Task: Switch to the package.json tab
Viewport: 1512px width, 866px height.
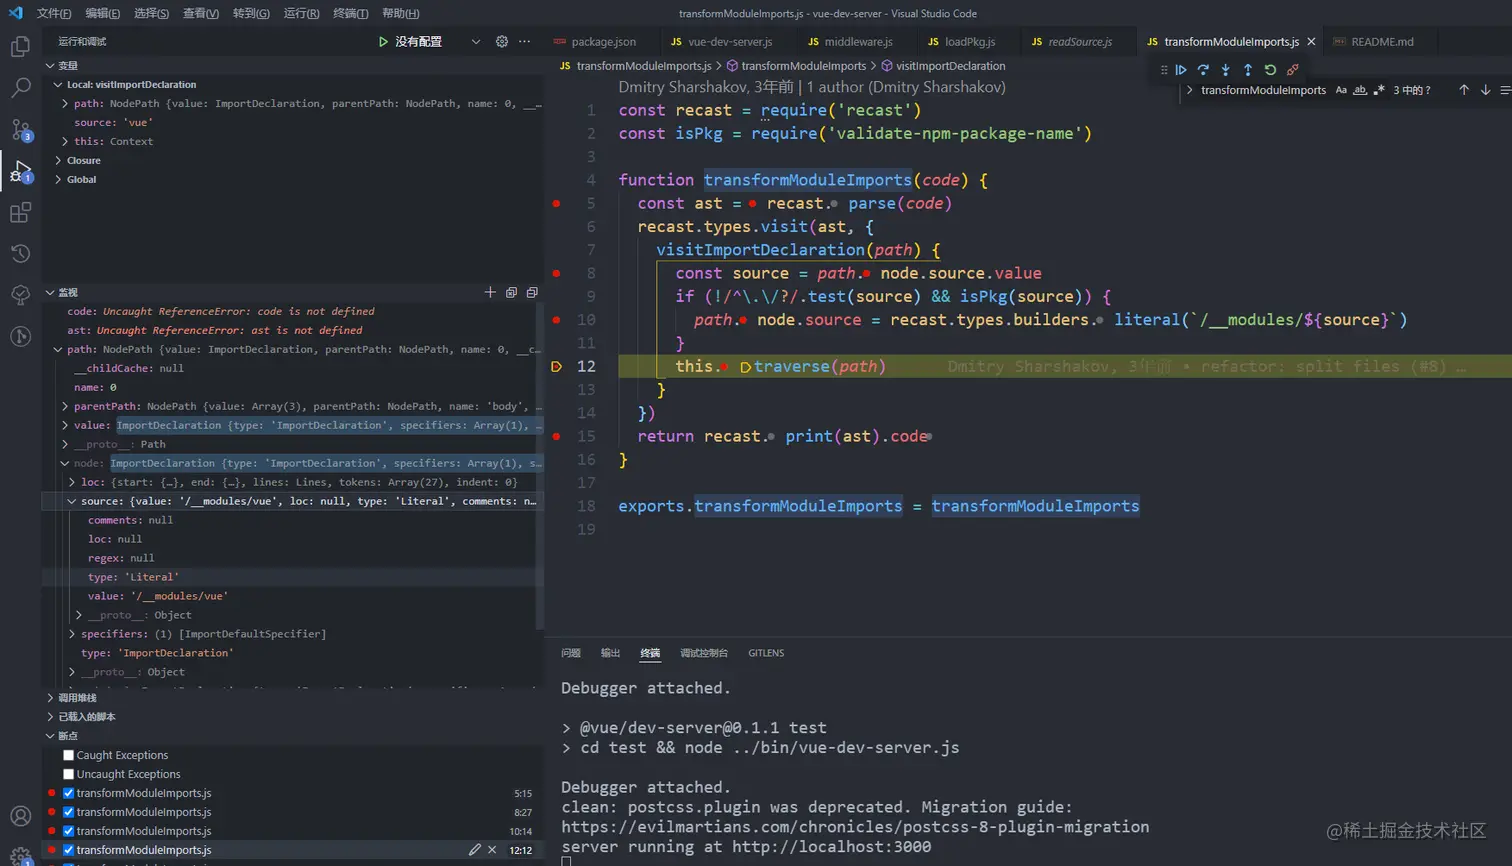Action: tap(603, 42)
